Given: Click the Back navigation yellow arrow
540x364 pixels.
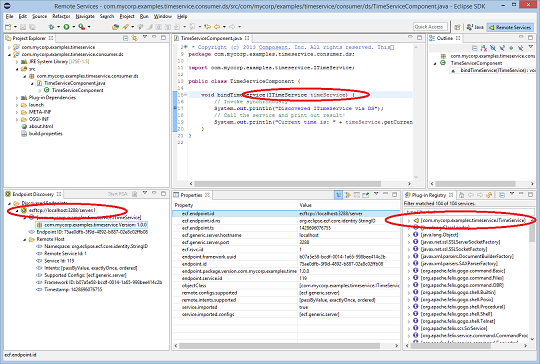Looking at the screenshot, I should (217, 27).
